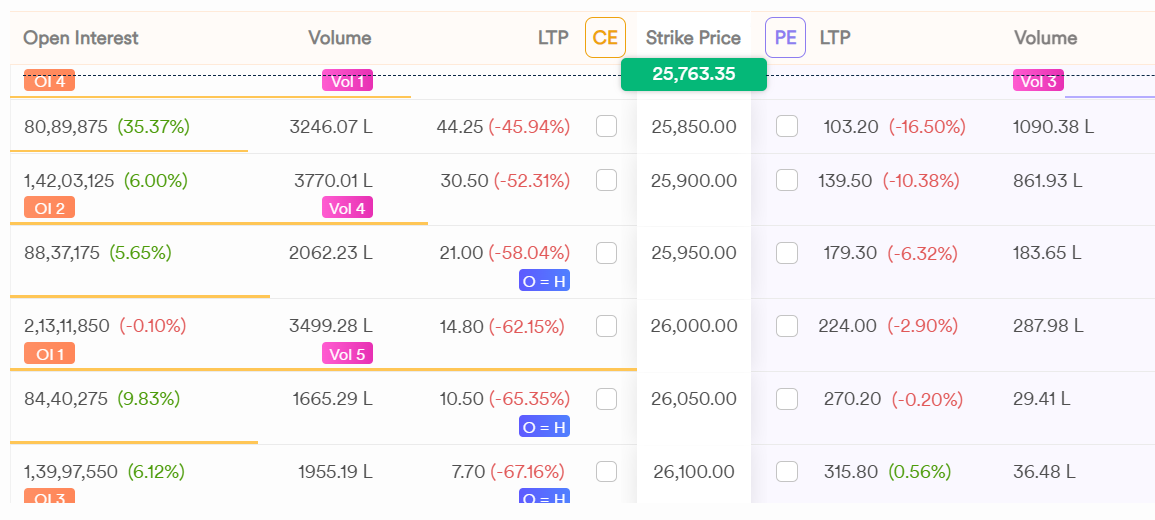1155x520 pixels.
Task: Tick the CE checkbox for 25,850.00 strike
Action: tap(606, 127)
